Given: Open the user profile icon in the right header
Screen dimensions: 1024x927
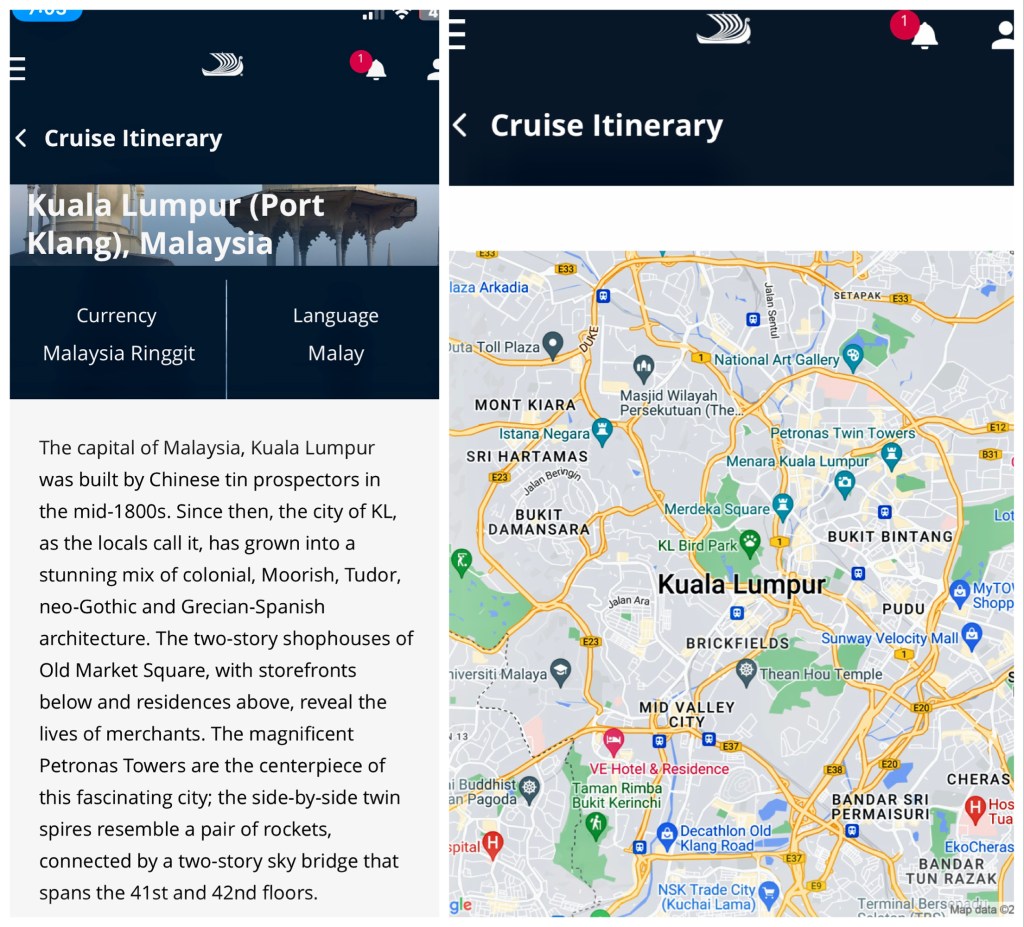Looking at the screenshot, I should tap(1002, 35).
